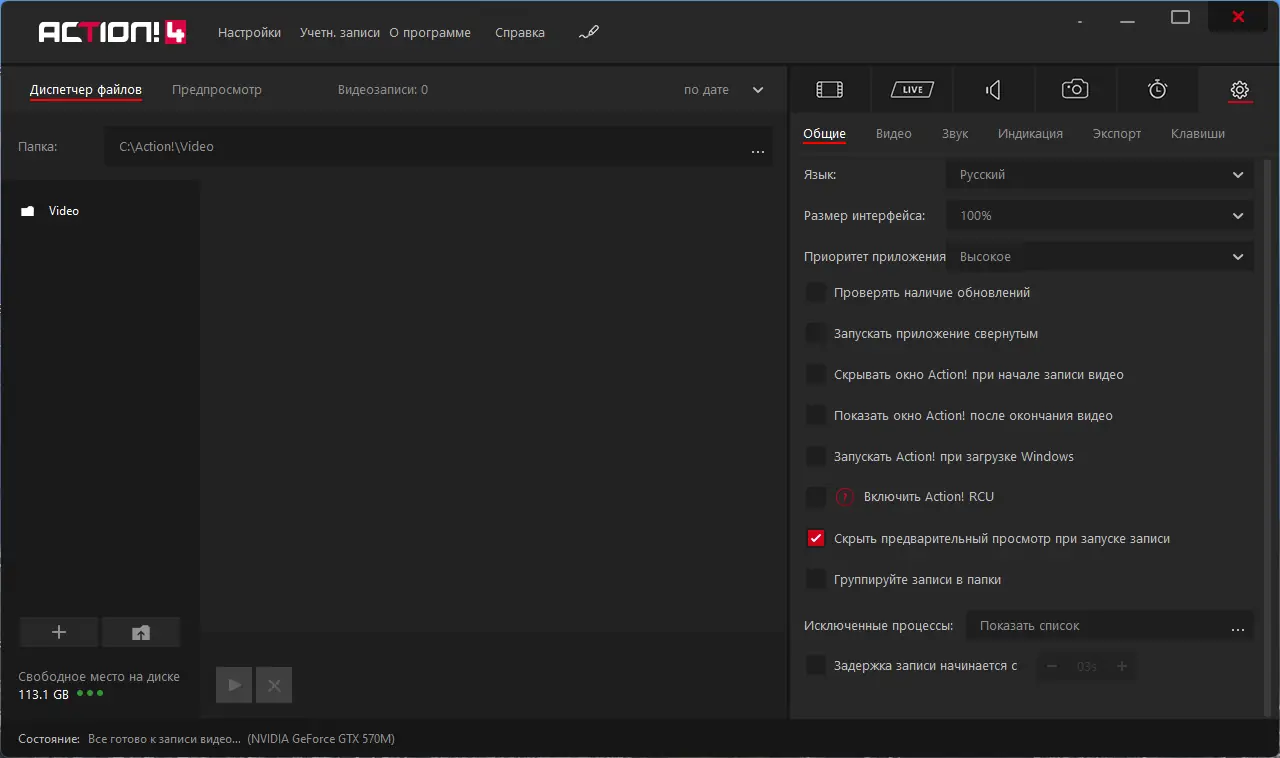The width and height of the screenshot is (1280, 758).
Task: Open the LIVE streaming tab
Action: 912,90
